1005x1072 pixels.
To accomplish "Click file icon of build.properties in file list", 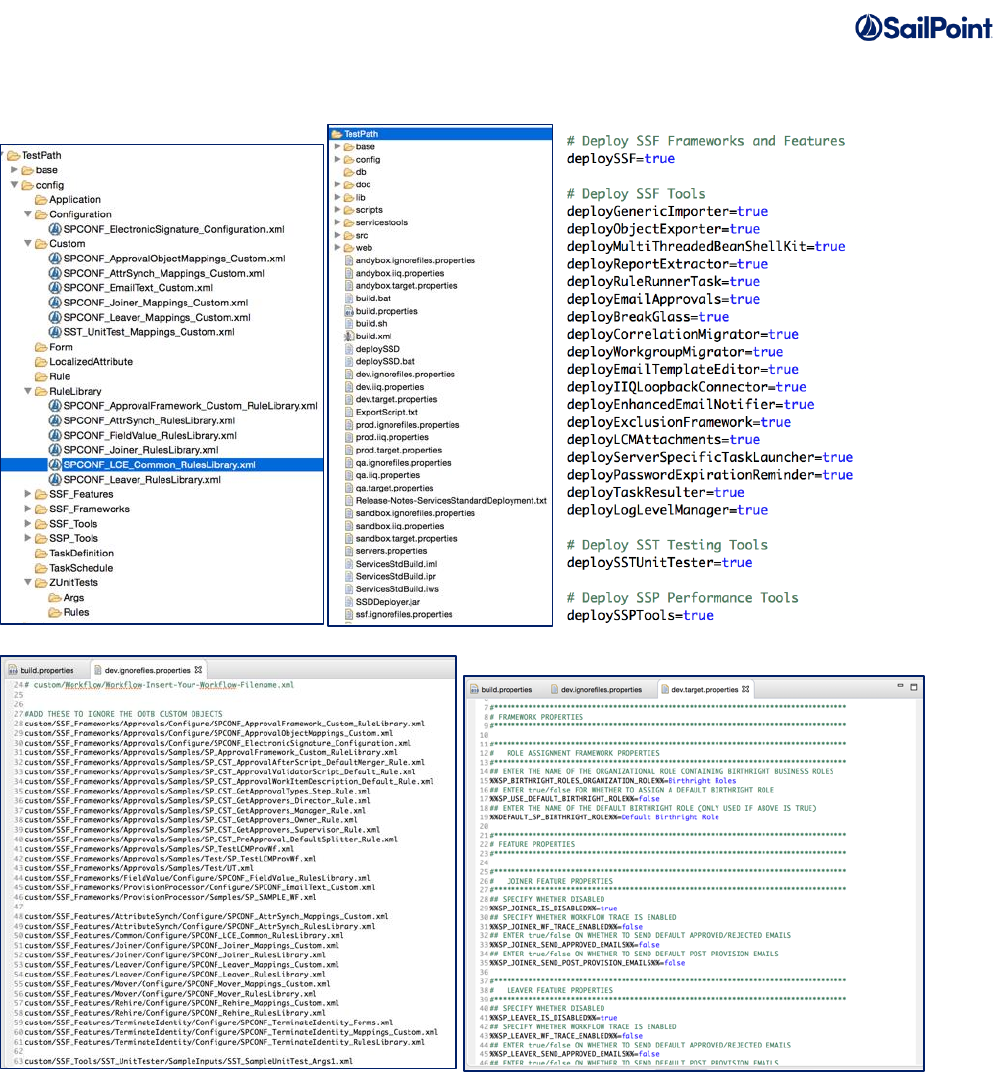I will (349, 311).
